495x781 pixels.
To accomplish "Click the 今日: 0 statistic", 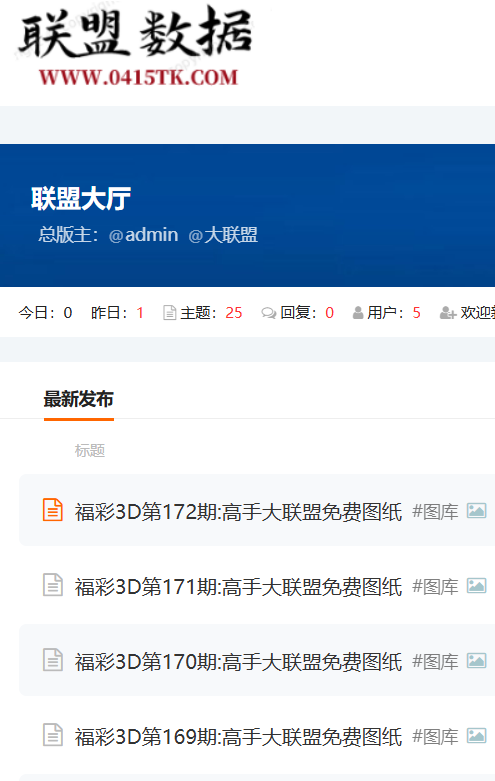I will [45, 313].
